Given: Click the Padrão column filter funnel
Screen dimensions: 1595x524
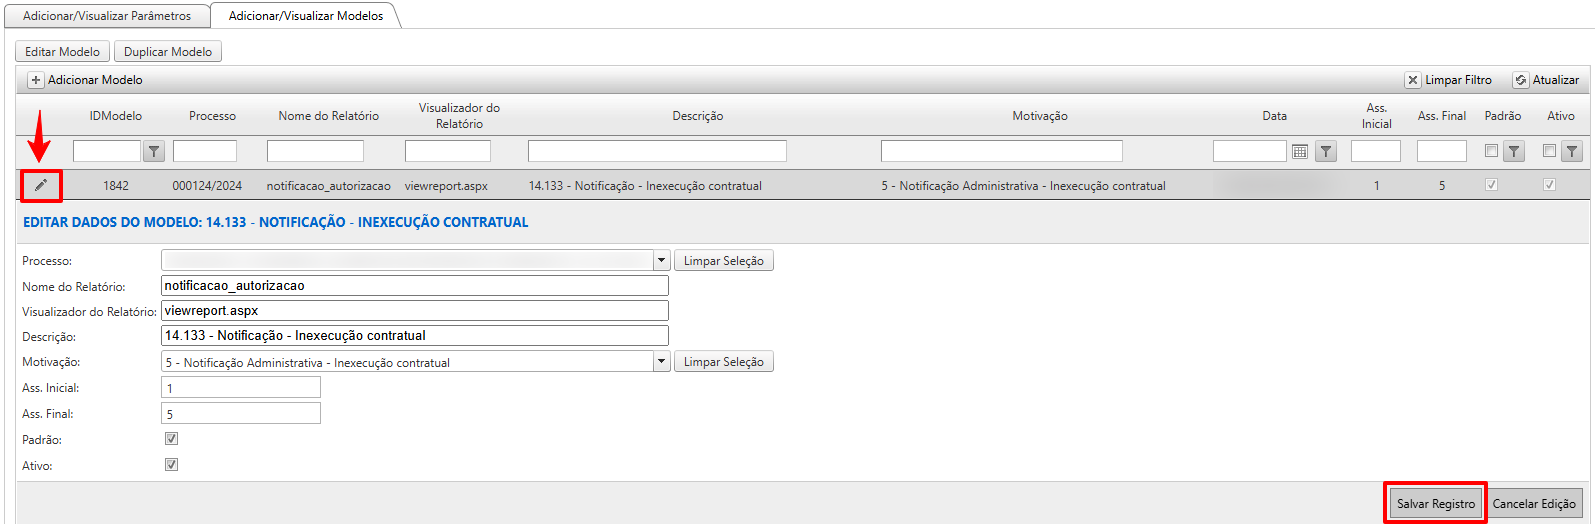Looking at the screenshot, I should 1514,152.
